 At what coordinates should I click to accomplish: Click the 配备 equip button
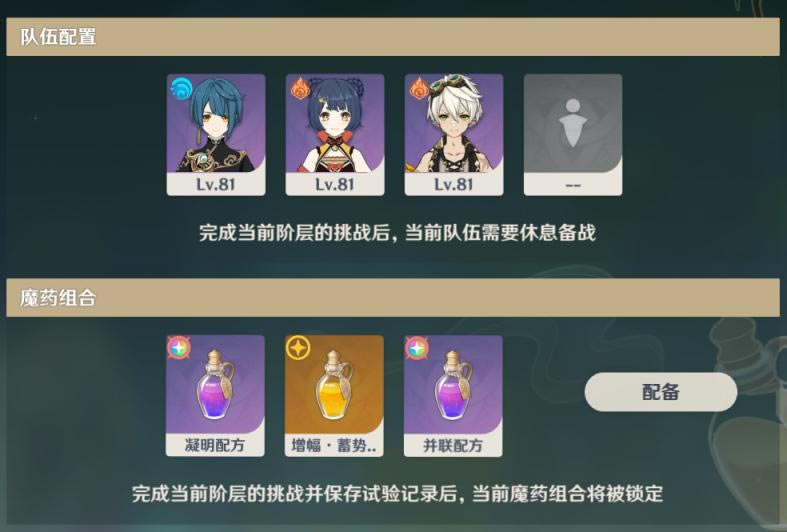[x=661, y=392]
